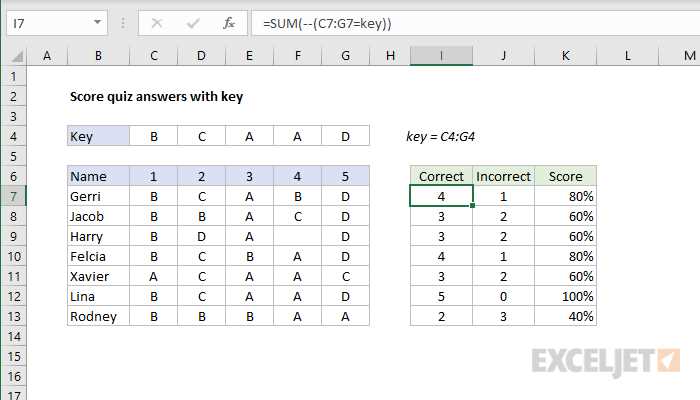Select Jacob's question 4 answer C
The height and width of the screenshot is (400, 700).
coord(297,217)
